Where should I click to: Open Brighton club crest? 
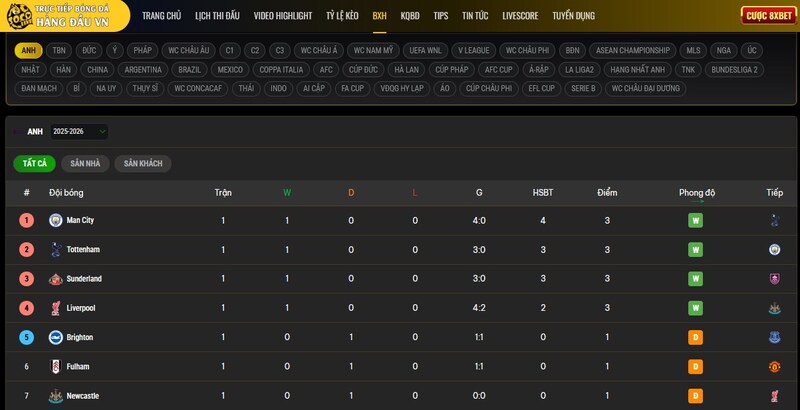pos(56,337)
